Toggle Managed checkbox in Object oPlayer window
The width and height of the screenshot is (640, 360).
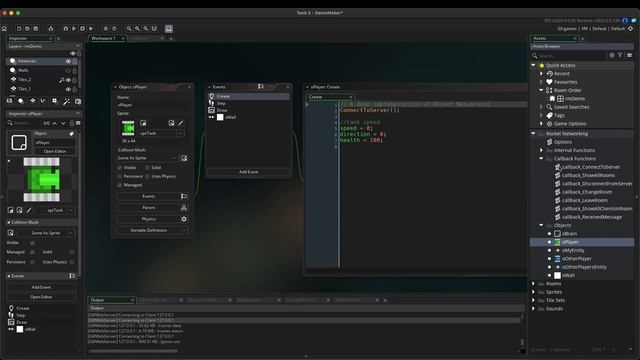120,185
